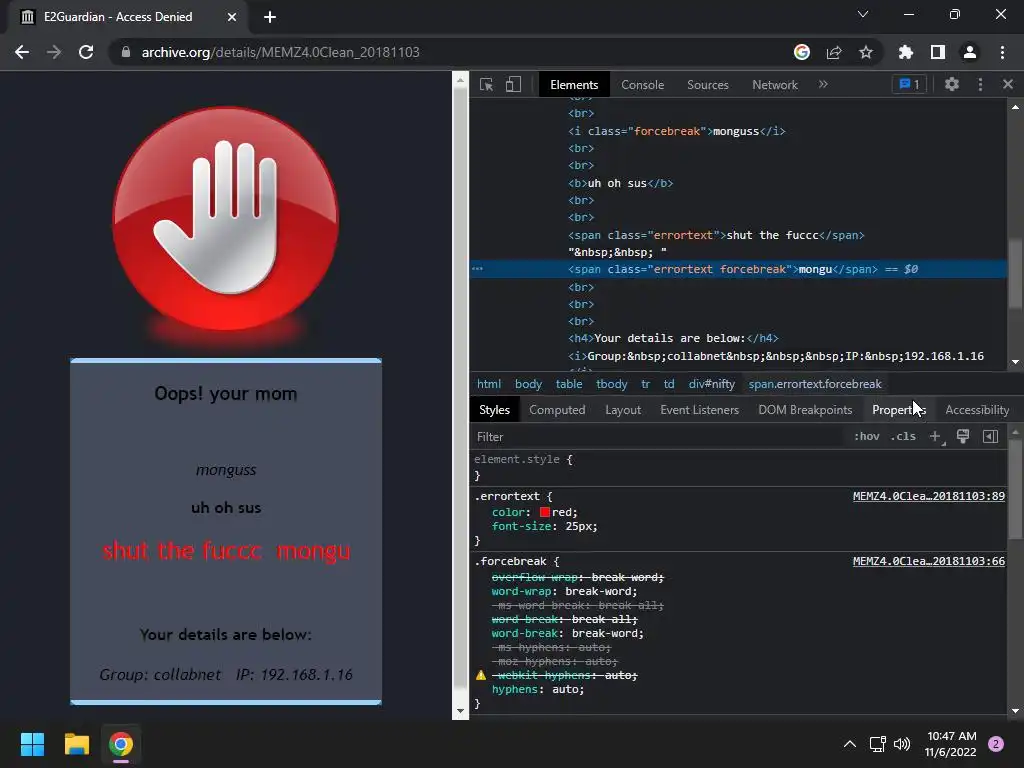Select the Elements tab
The height and width of the screenshot is (768, 1024).
coord(574,85)
